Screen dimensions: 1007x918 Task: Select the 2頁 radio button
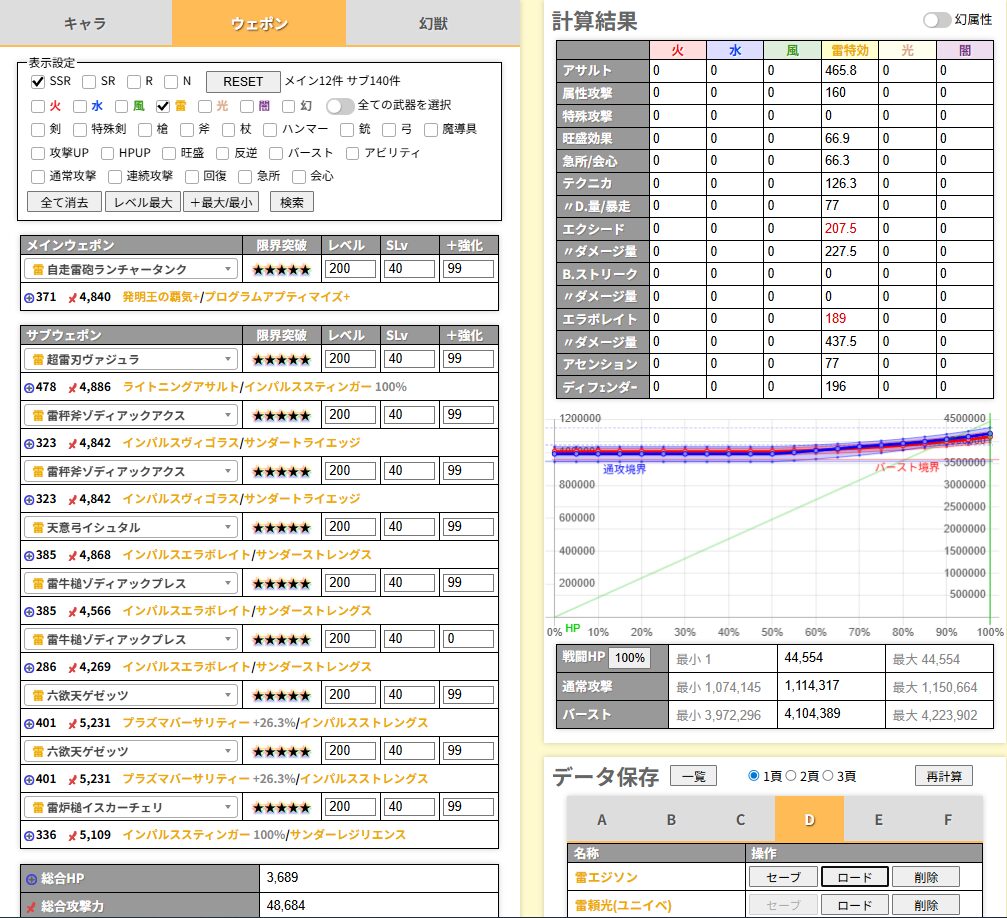coord(791,775)
